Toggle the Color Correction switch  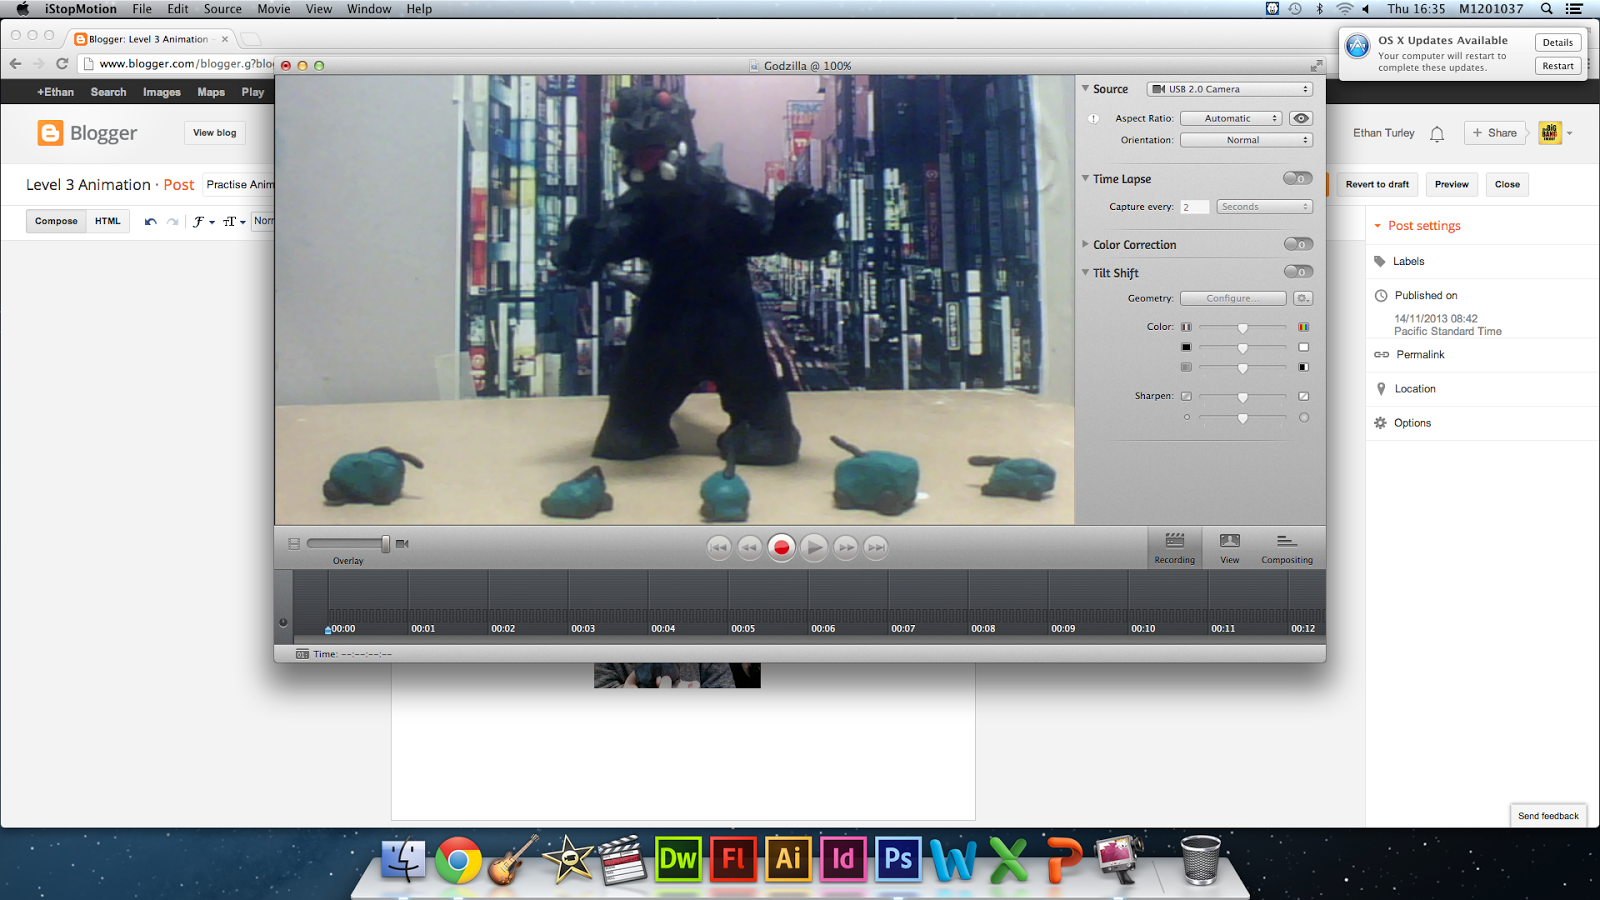[x=1298, y=244]
